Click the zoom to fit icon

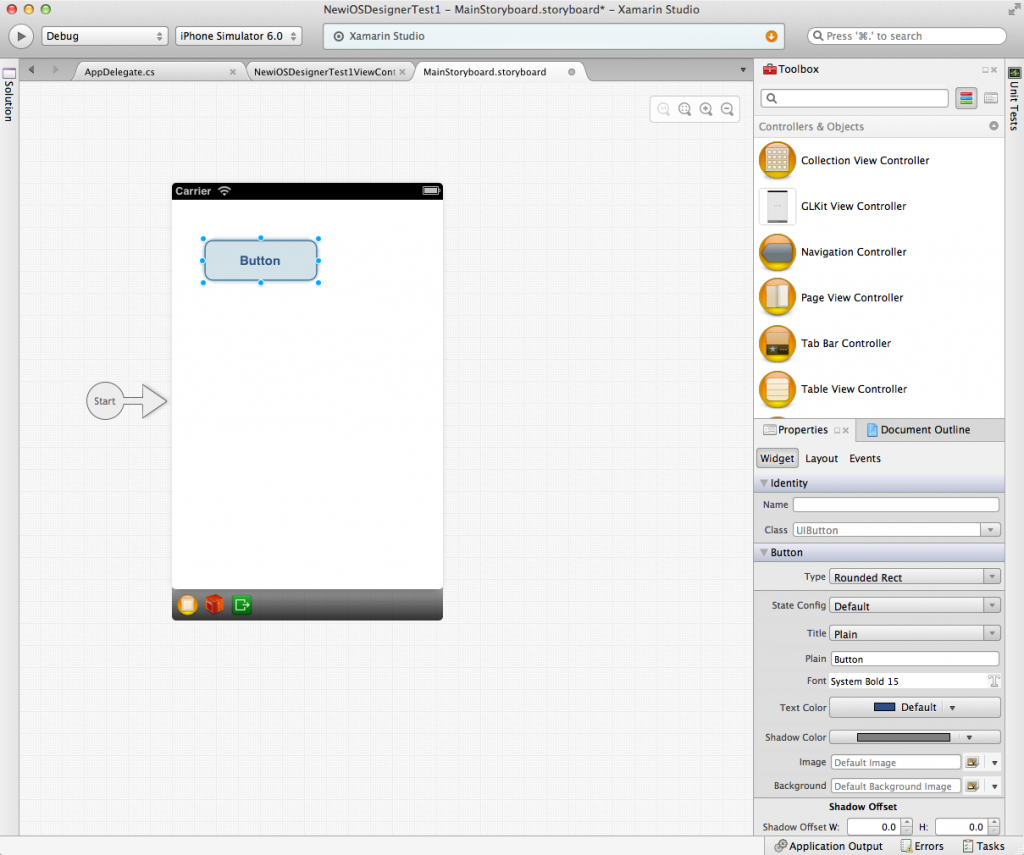684,109
